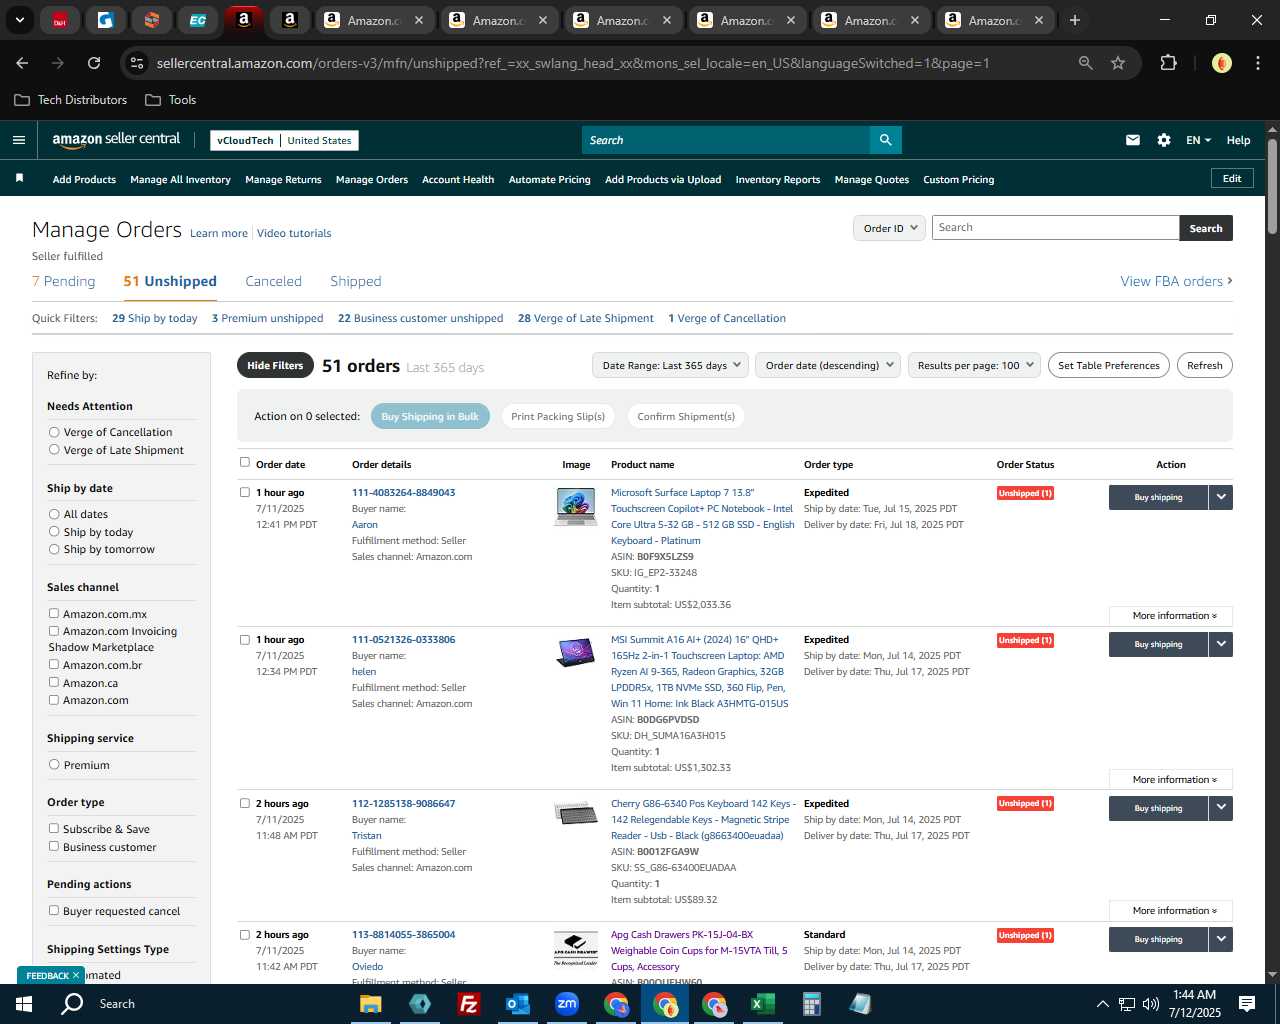Image resolution: width=1280 pixels, height=1024 pixels.
Task: Open a new browser tab with plus icon
Action: click(1074, 20)
